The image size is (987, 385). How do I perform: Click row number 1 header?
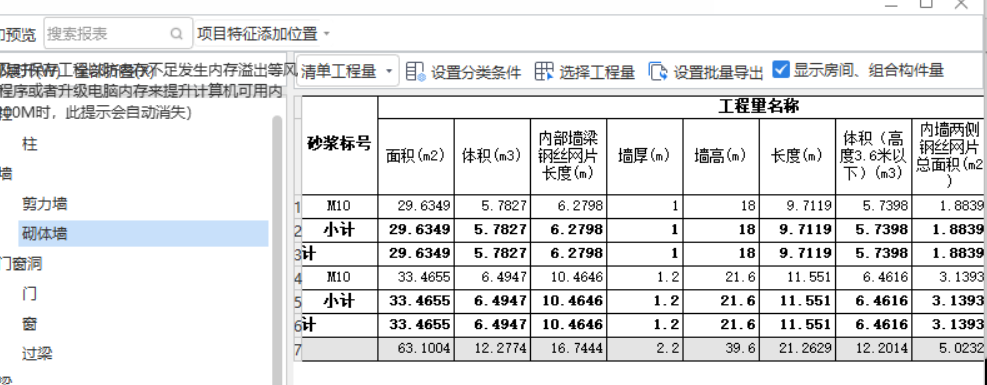point(298,206)
